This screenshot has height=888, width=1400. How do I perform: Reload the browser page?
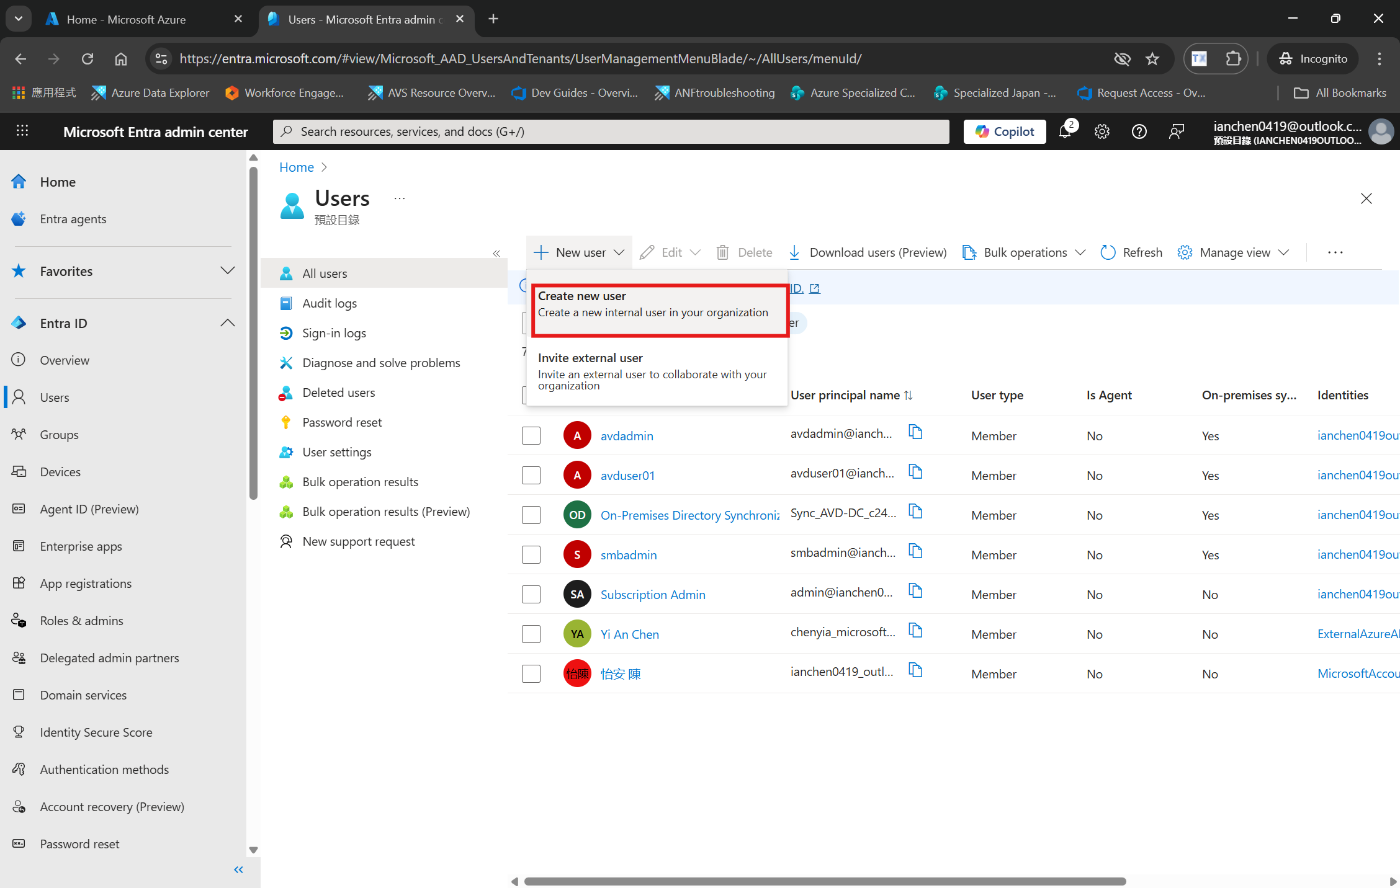point(87,59)
